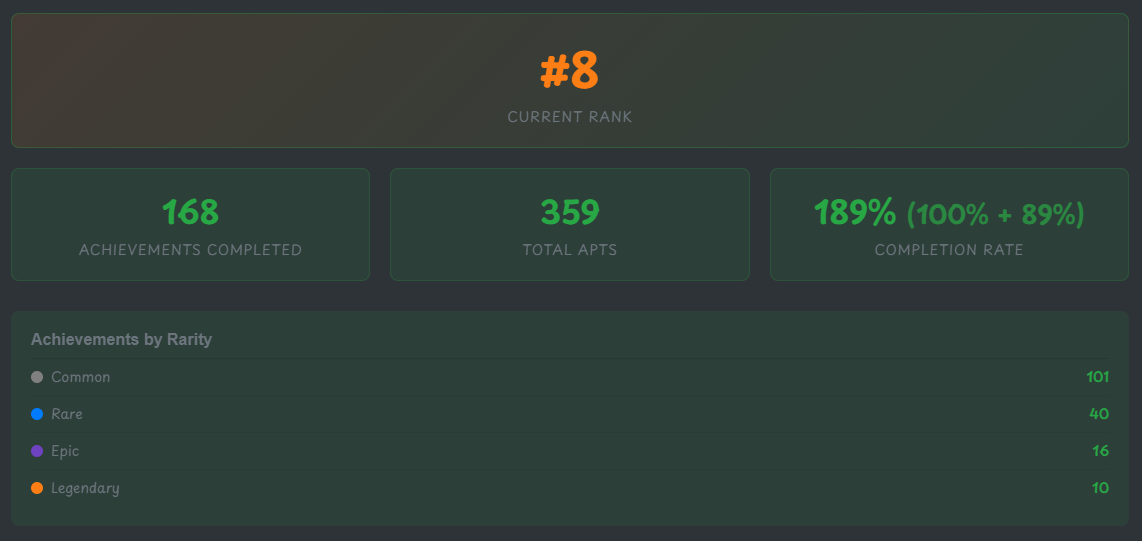Screen dimensions: 1142x541
Task: Click the gray Common rarity dot
Action: [37, 377]
